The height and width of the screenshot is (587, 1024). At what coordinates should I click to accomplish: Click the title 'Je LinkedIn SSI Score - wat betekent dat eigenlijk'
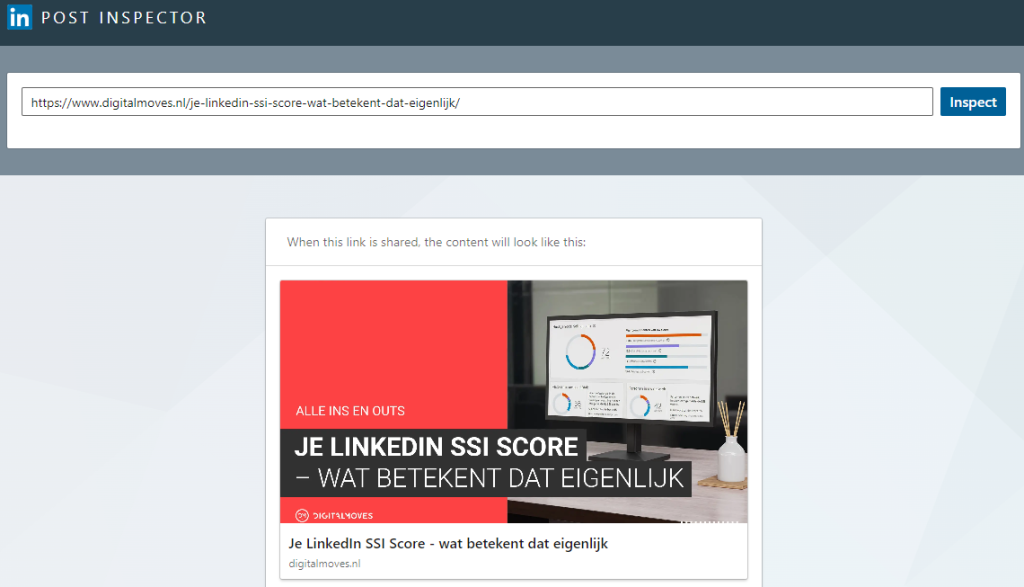[448, 543]
